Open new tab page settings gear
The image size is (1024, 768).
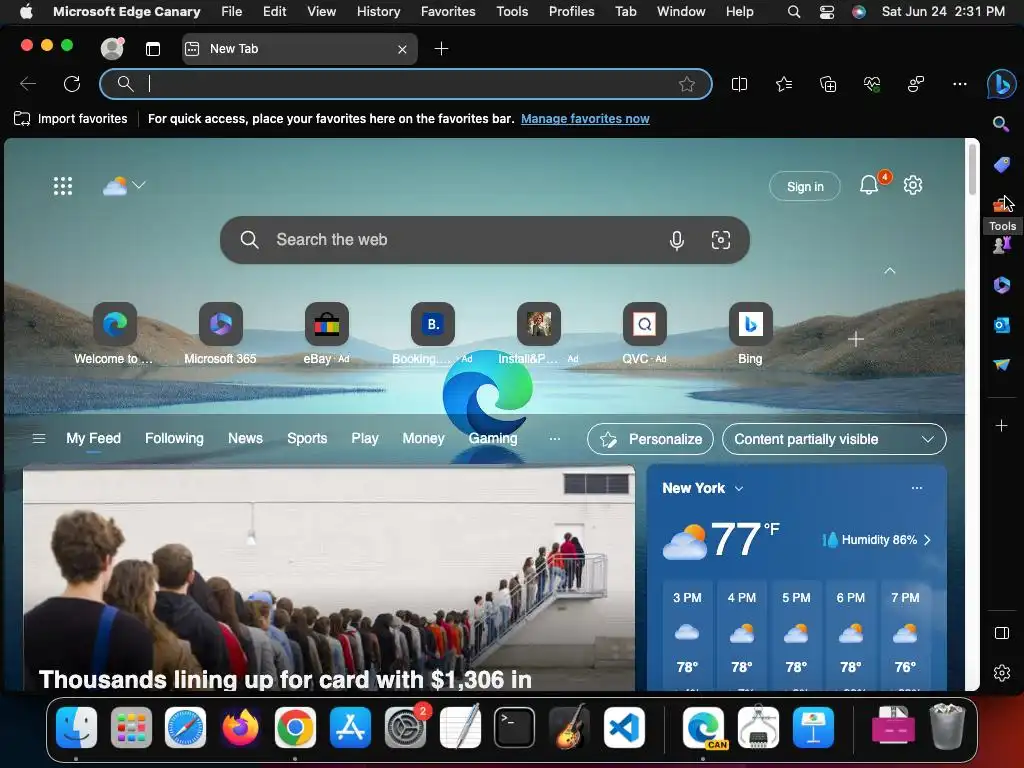coord(912,185)
